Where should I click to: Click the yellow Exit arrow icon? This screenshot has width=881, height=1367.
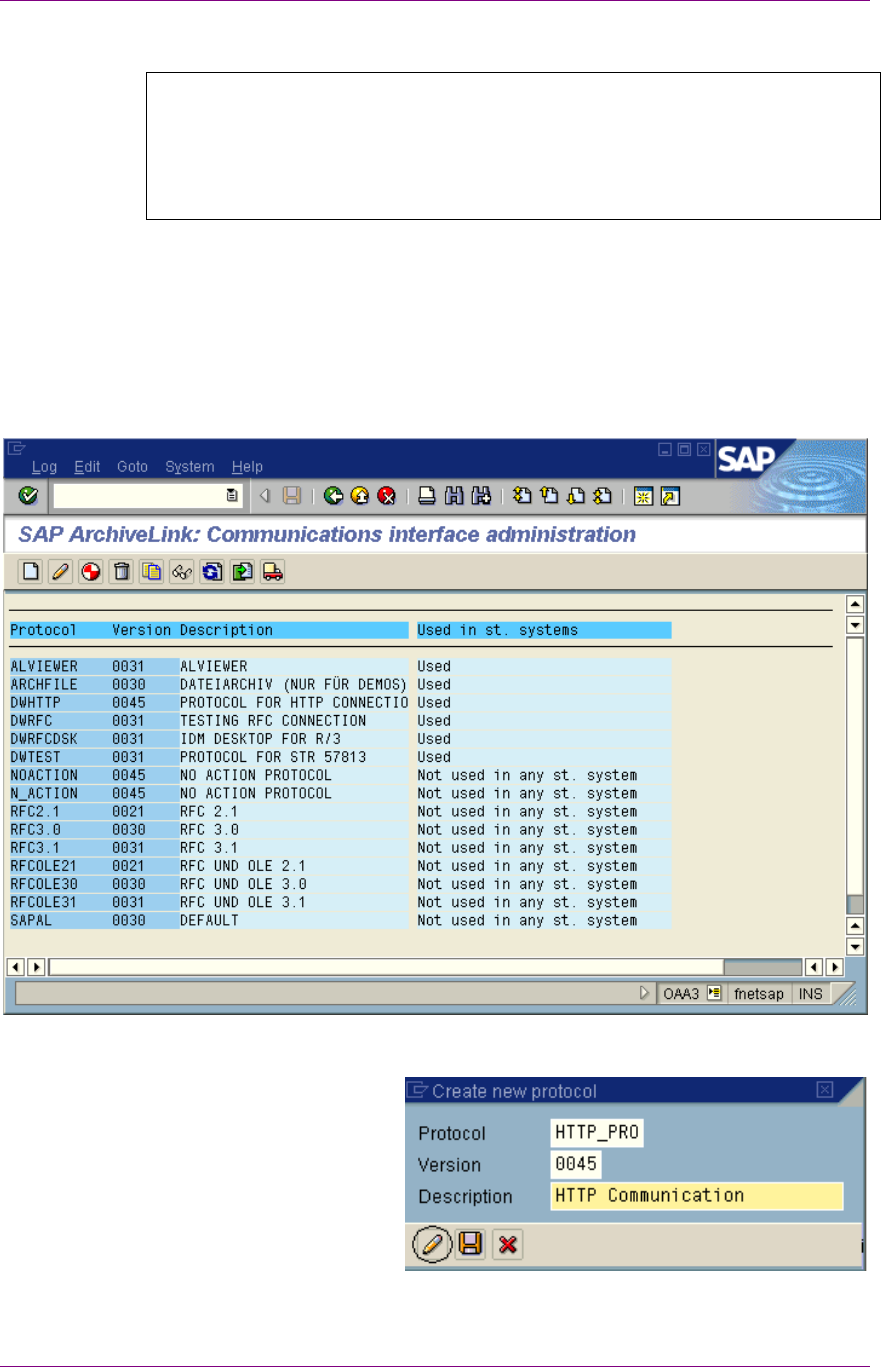tap(360, 494)
